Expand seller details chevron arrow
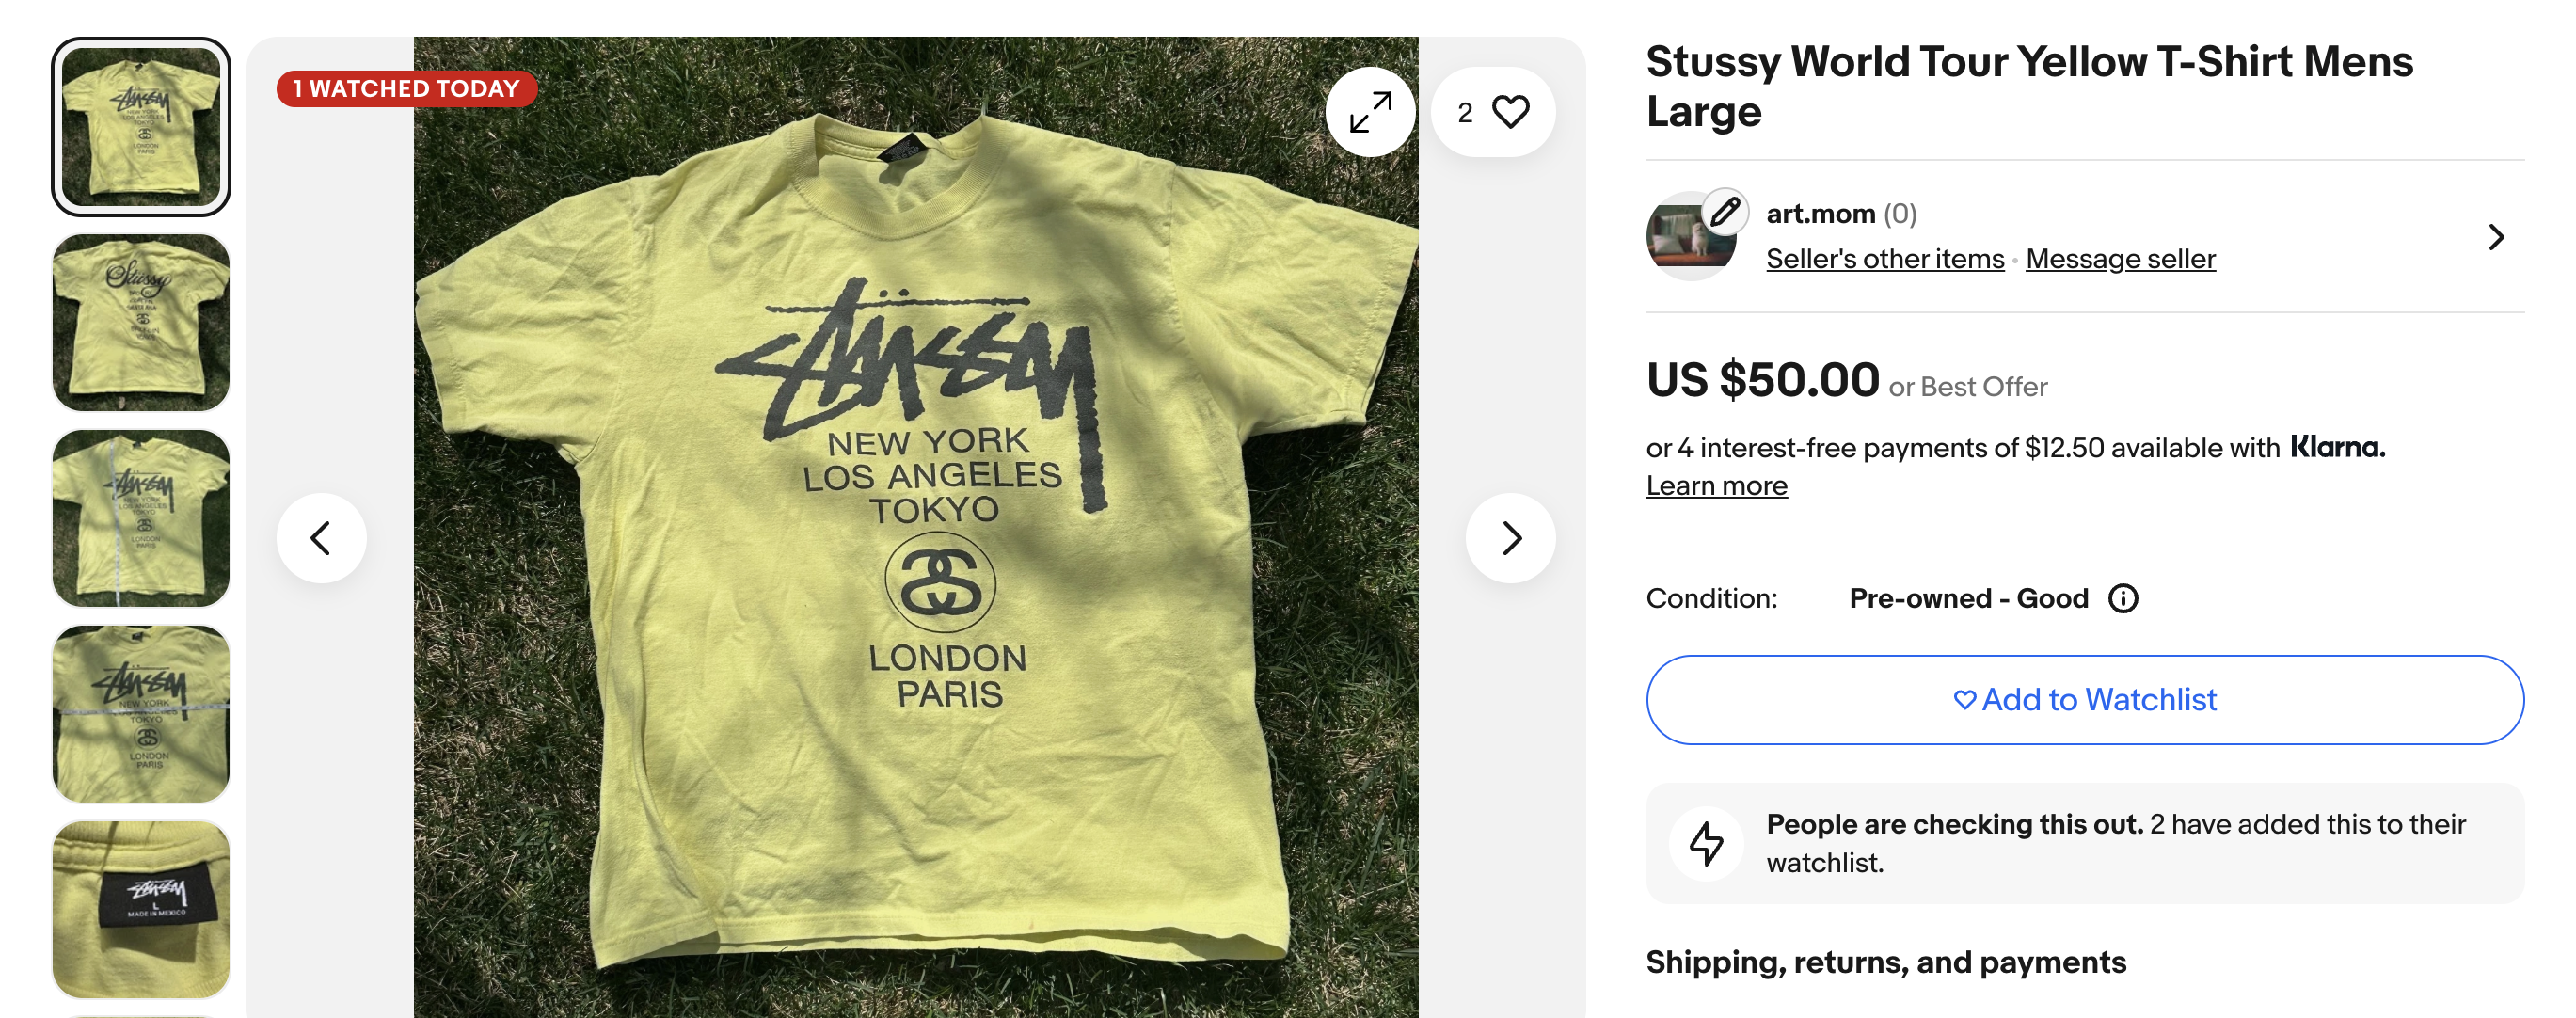 pyautogui.click(x=2495, y=237)
